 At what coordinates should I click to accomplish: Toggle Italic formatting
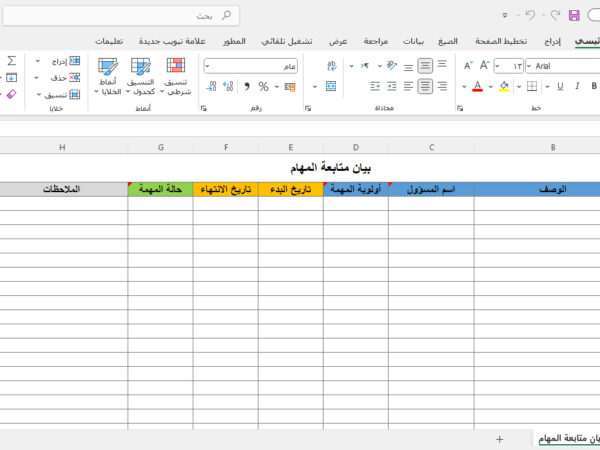point(577,86)
